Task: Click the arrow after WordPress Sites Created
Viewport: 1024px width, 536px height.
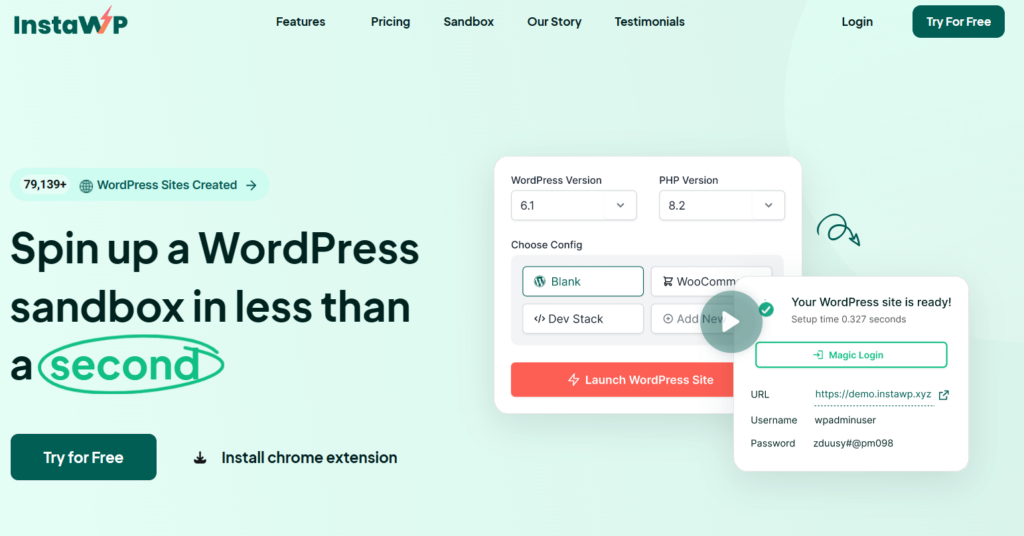Action: (251, 185)
